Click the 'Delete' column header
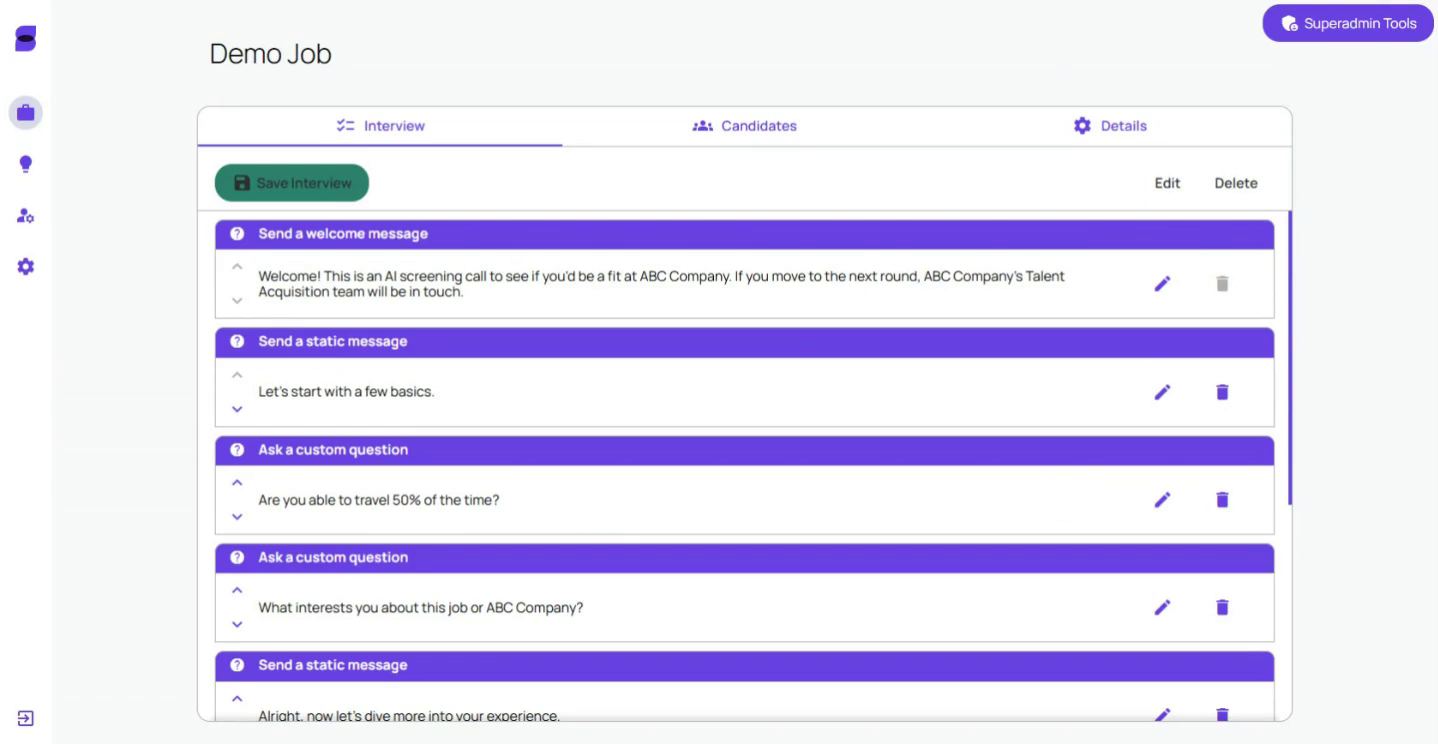The width and height of the screenshot is (1438, 744). 1236,183
